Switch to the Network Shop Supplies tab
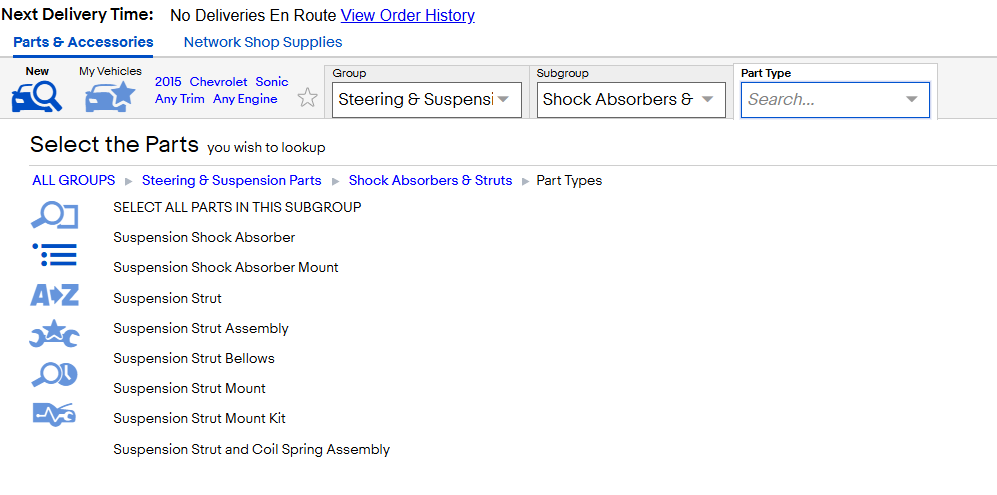997x495 pixels. [x=263, y=42]
